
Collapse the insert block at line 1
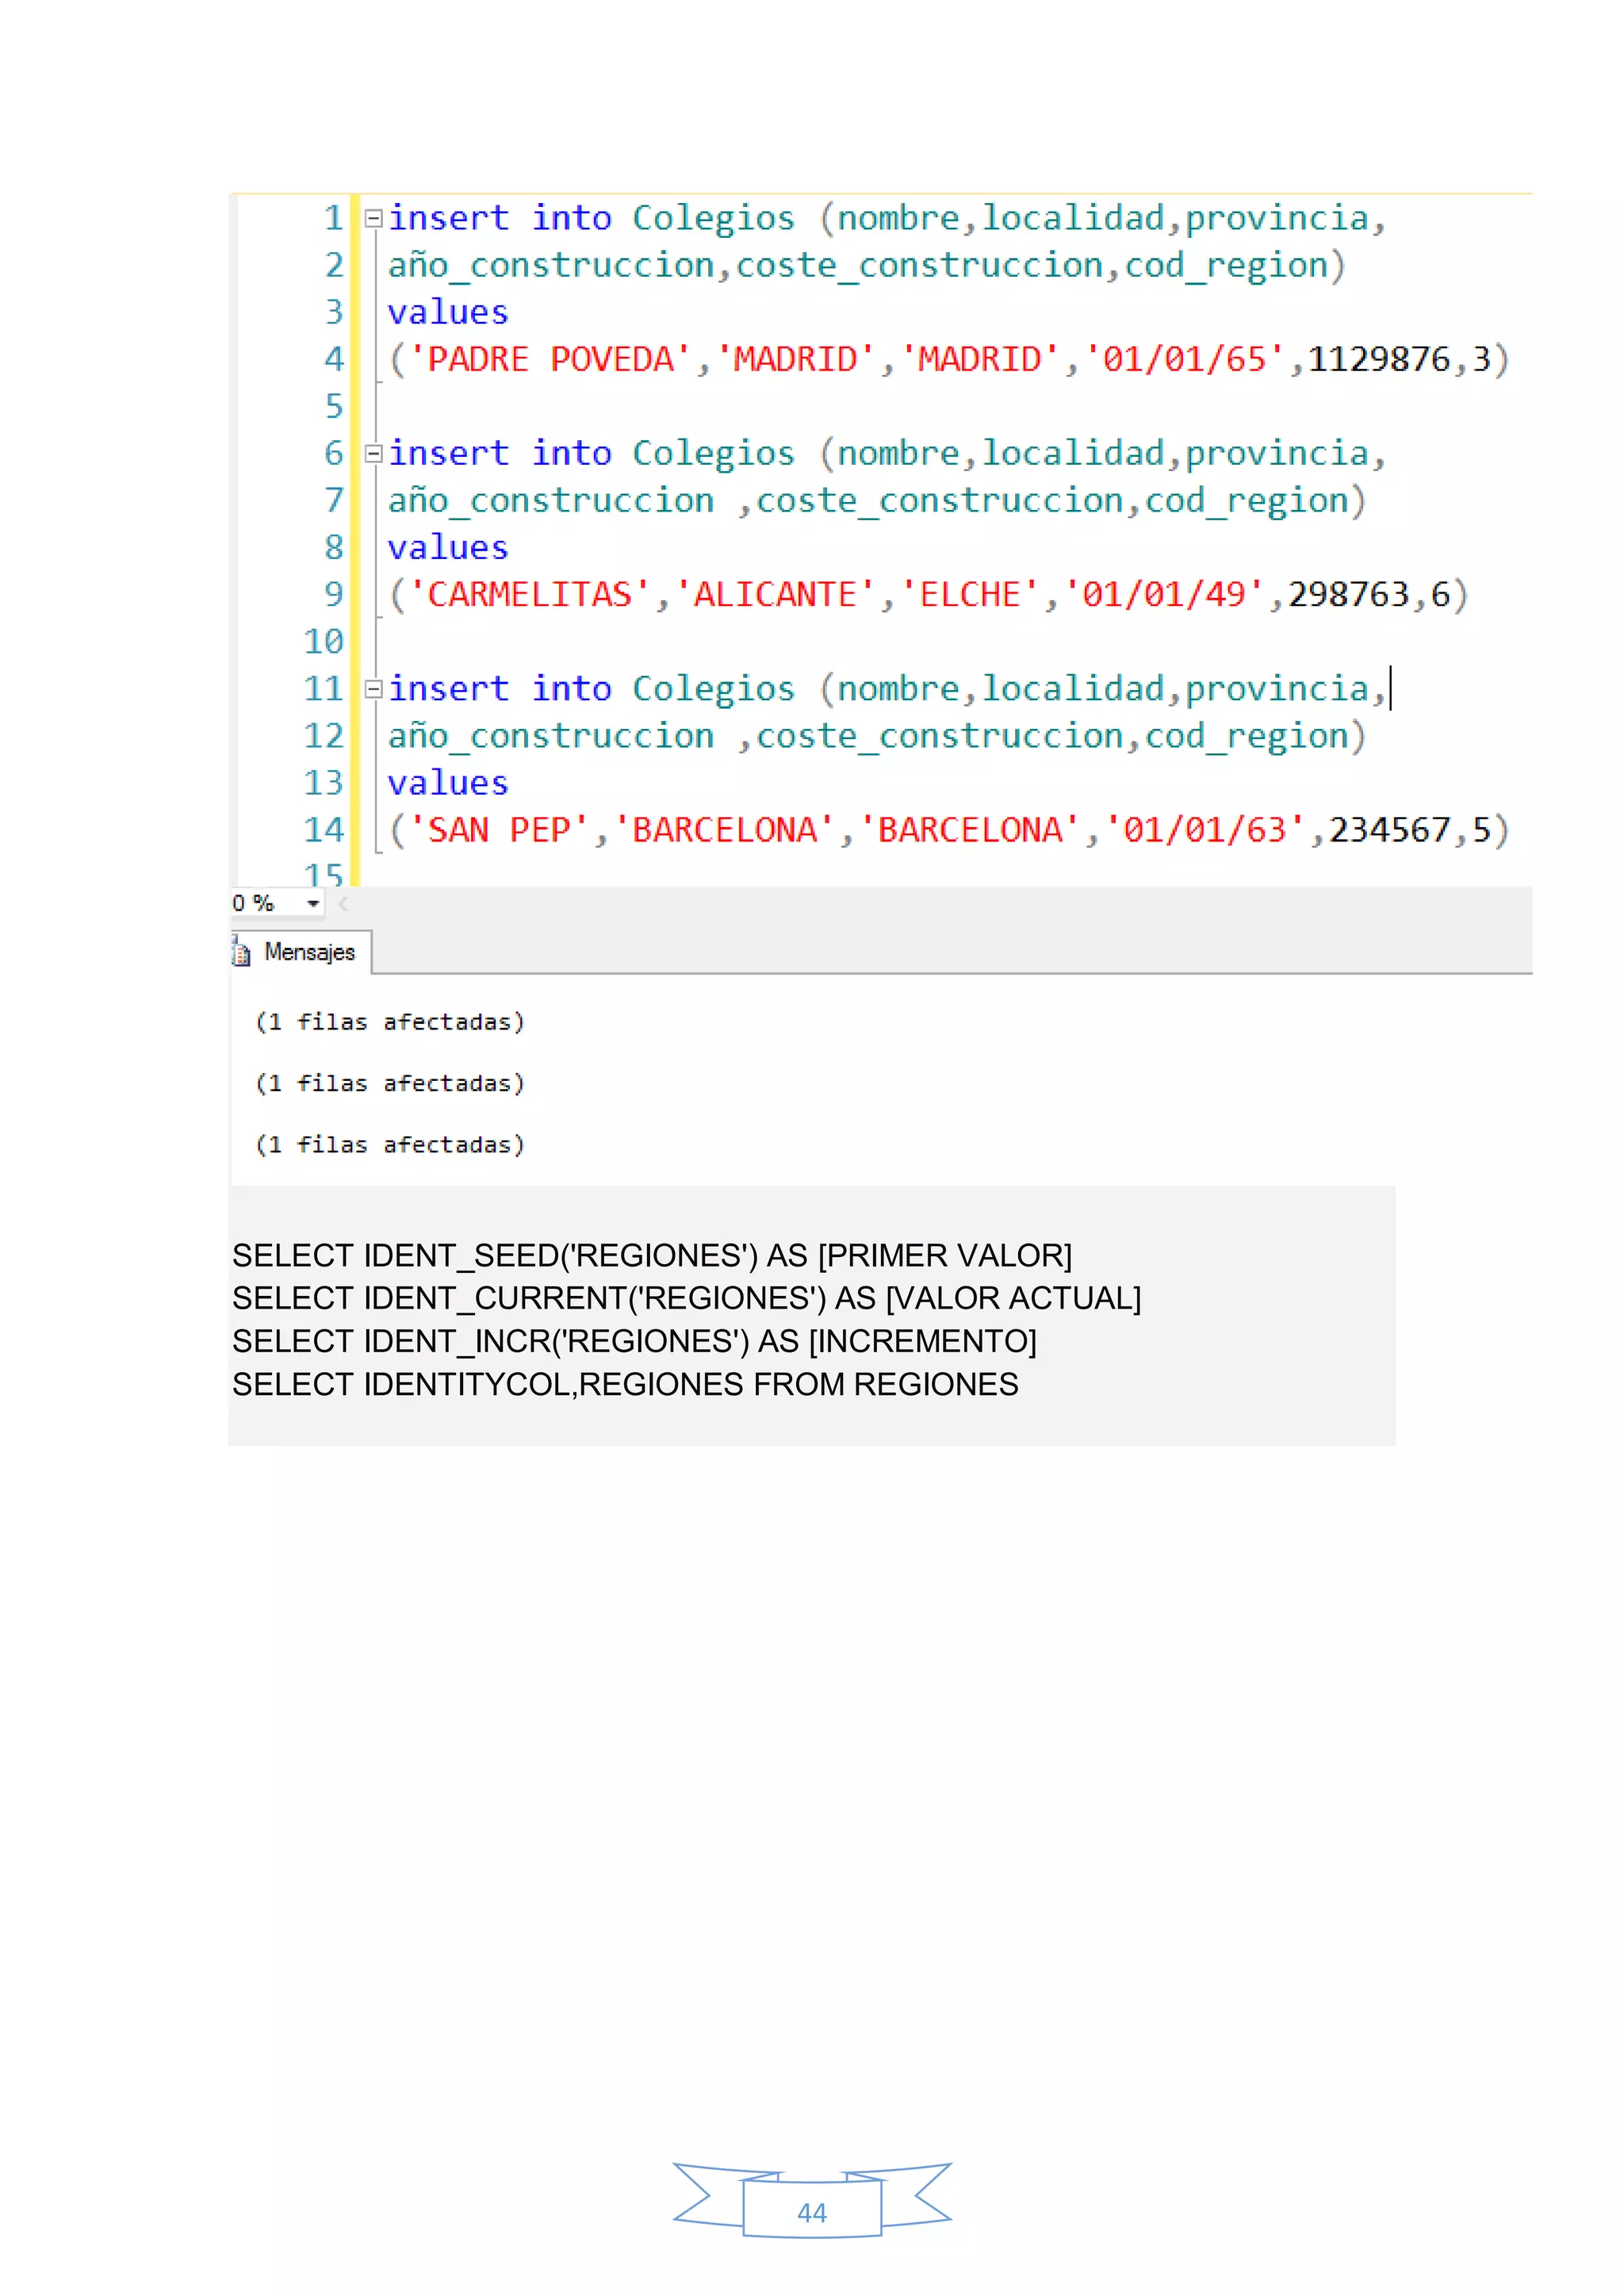[373, 218]
